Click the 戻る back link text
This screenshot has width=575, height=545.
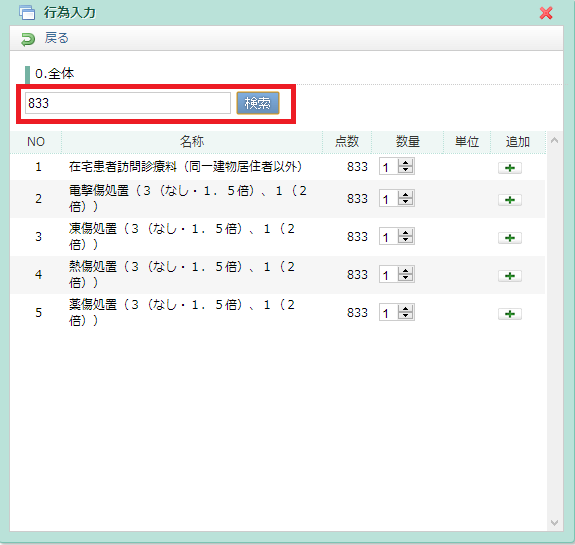pyautogui.click(x=56, y=38)
